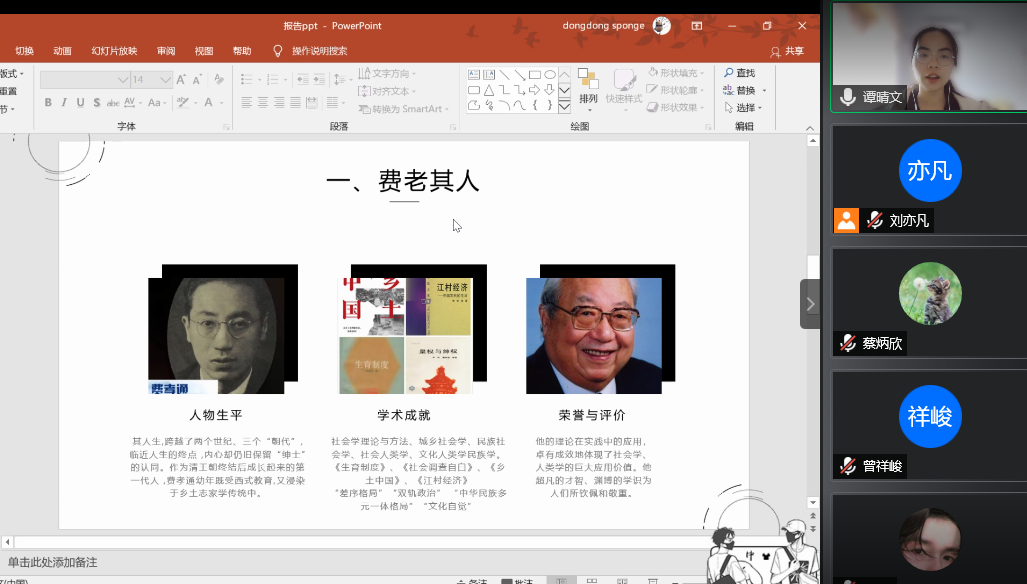The image size is (1027, 584).
Task: Open the paragraph dialog launcher
Action: (453, 126)
